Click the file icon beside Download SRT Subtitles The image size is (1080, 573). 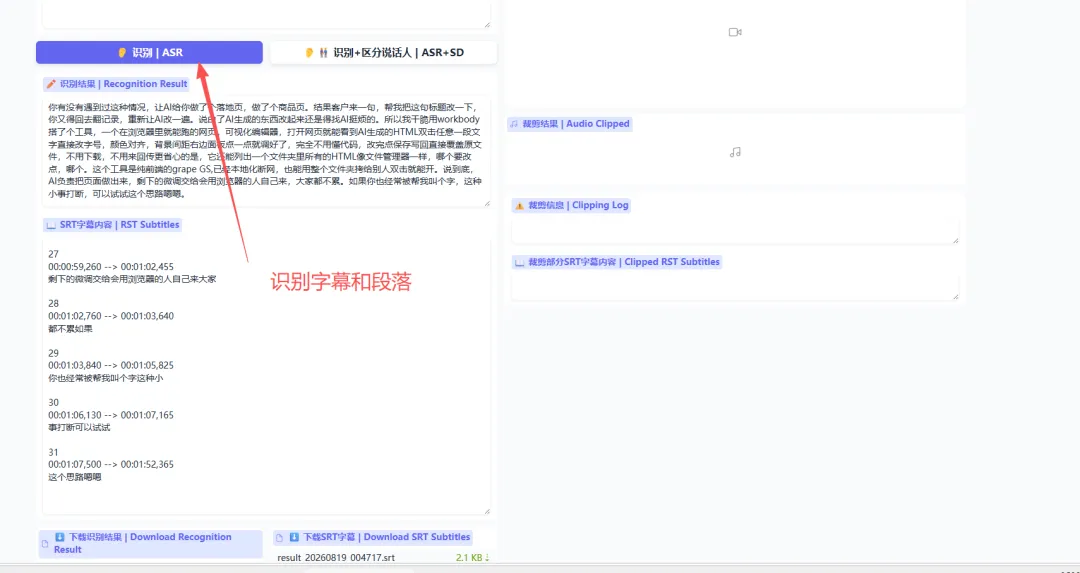pyautogui.click(x=280, y=537)
